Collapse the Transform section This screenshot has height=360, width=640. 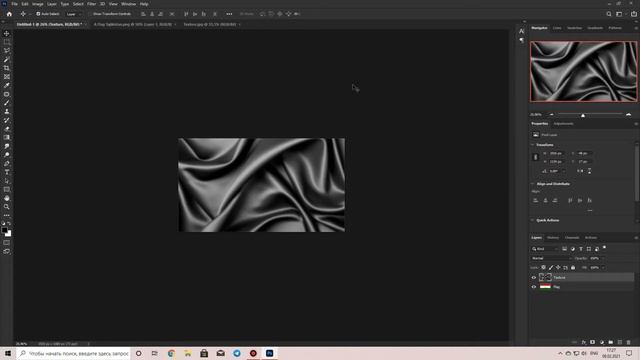click(532, 145)
